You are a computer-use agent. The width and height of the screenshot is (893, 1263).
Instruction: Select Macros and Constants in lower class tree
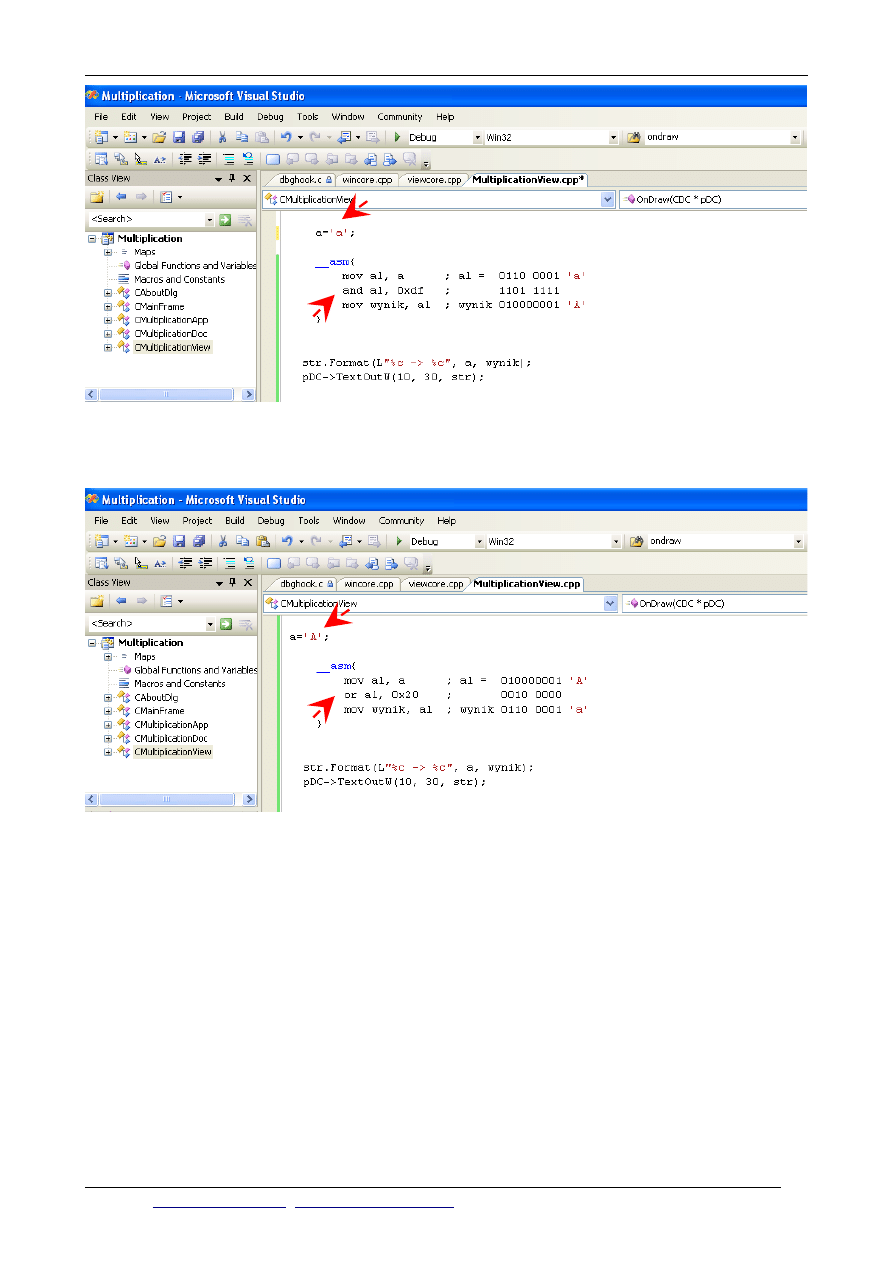pos(179,684)
